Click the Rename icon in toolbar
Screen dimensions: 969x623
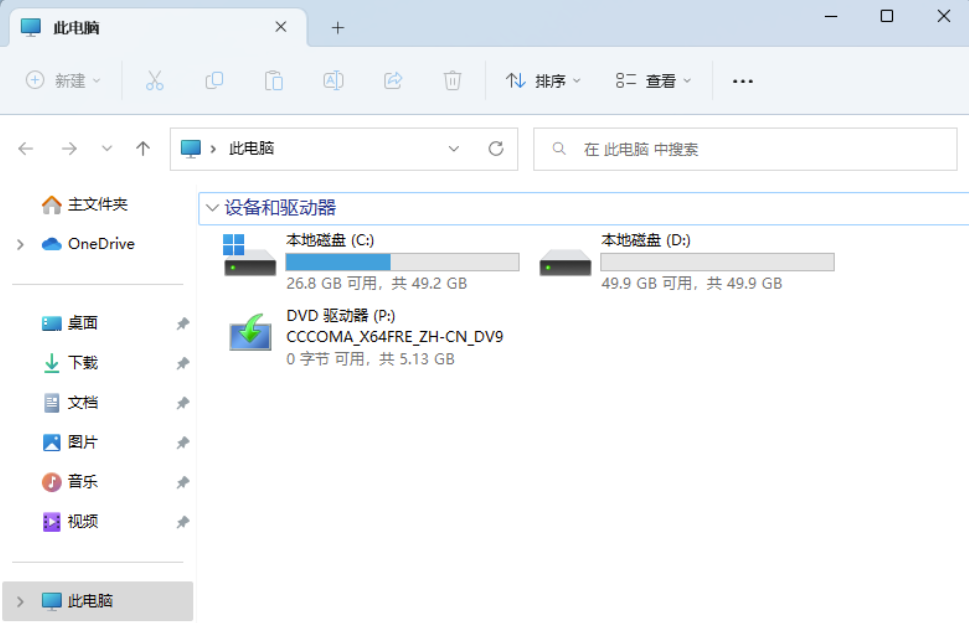pyautogui.click(x=333, y=80)
